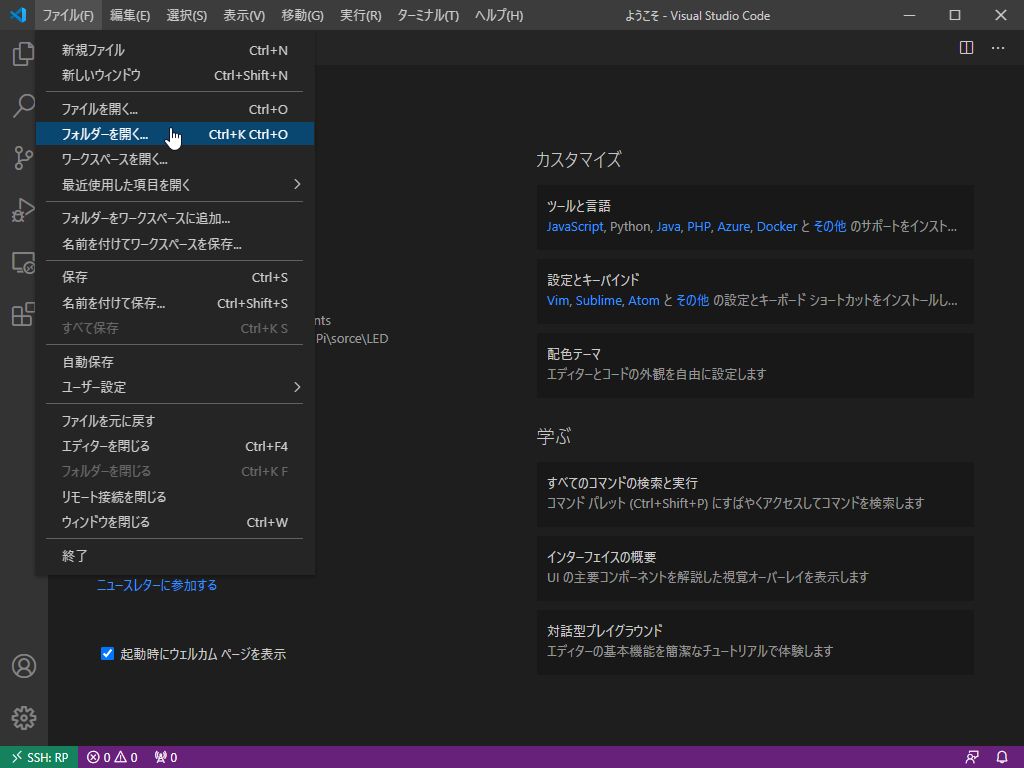Open the Source Control view
Screen dimensions: 1024x768
[22, 158]
